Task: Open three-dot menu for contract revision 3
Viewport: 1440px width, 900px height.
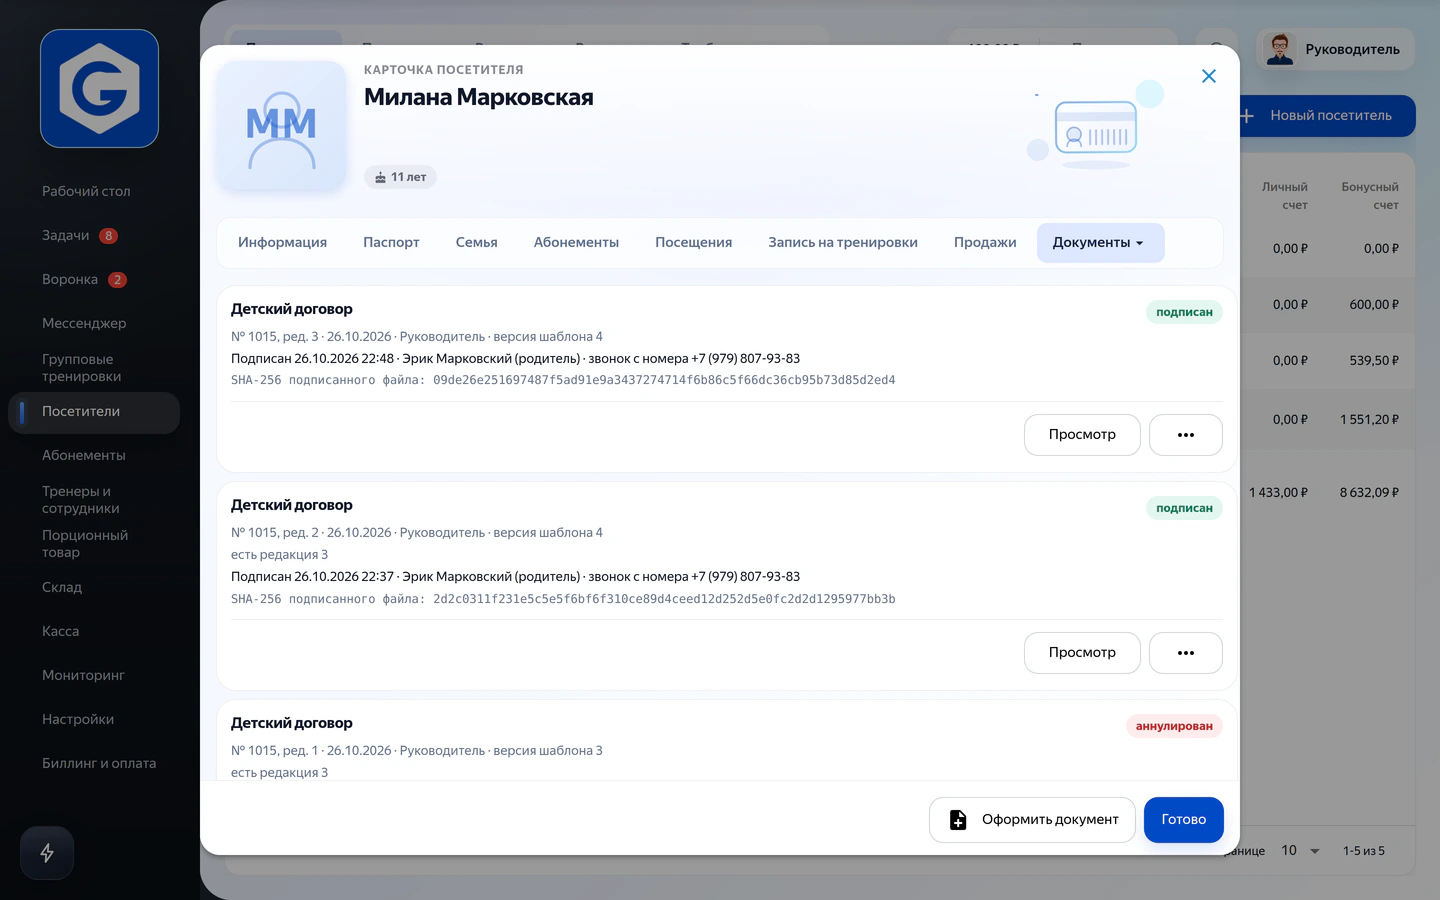Action: 1186,435
